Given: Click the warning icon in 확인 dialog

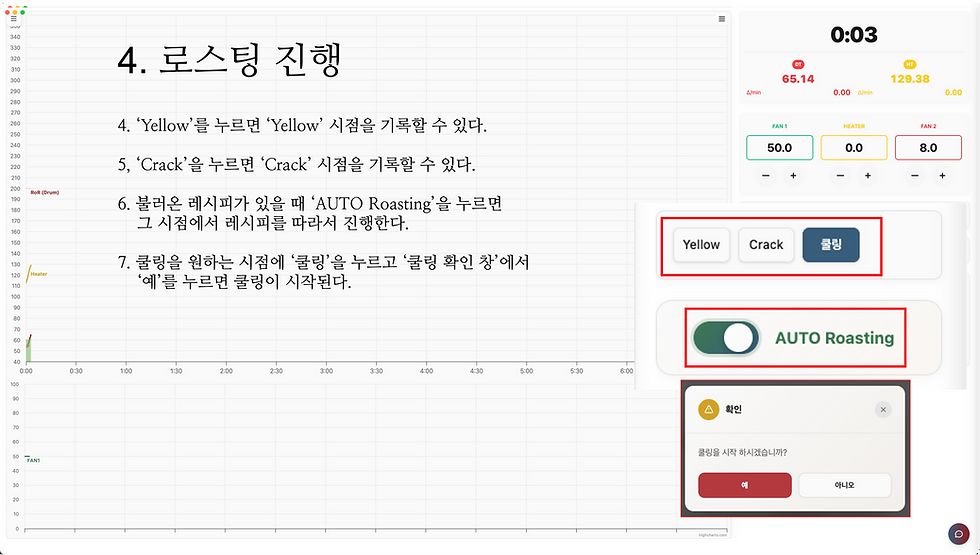Looking at the screenshot, I should [708, 409].
